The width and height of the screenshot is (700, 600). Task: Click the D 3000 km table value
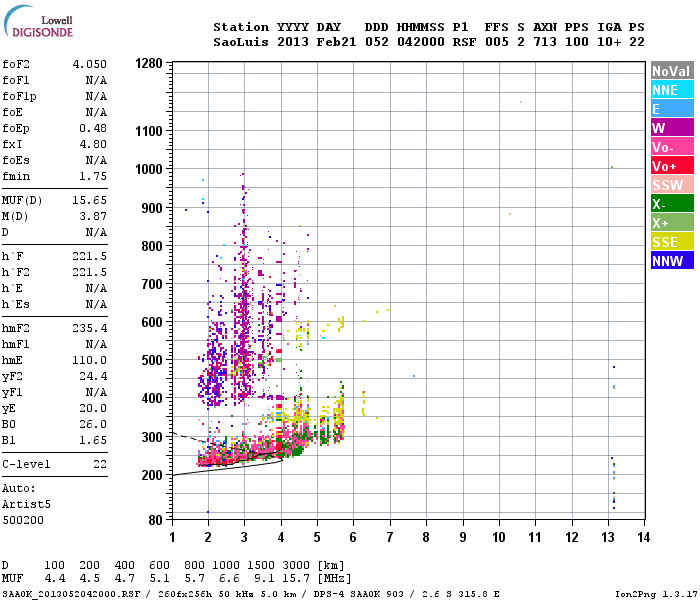coord(296,565)
